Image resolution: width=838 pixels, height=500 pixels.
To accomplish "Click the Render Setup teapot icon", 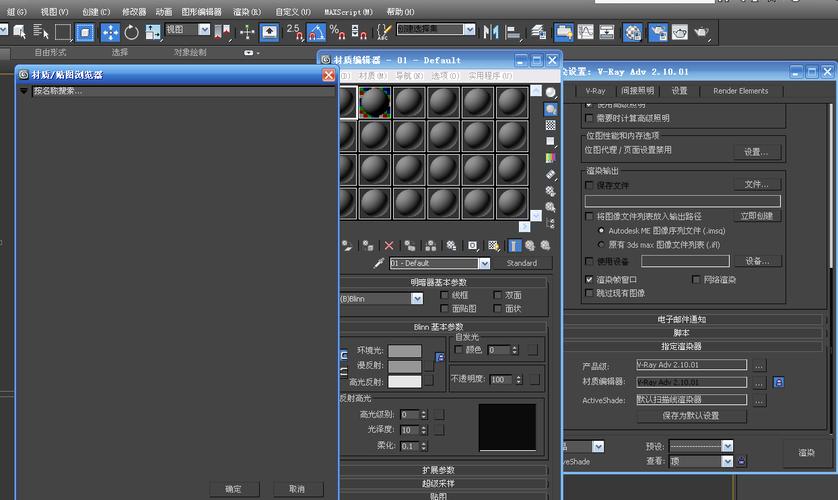I will [x=658, y=33].
